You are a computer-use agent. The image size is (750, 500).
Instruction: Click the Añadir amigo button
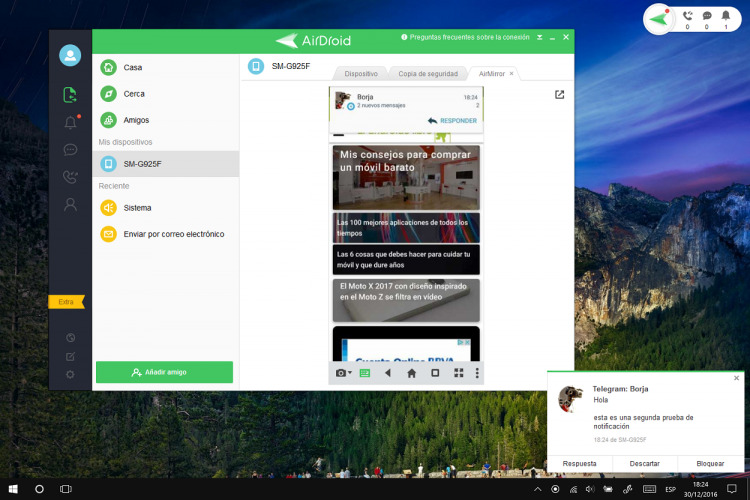tap(164, 372)
